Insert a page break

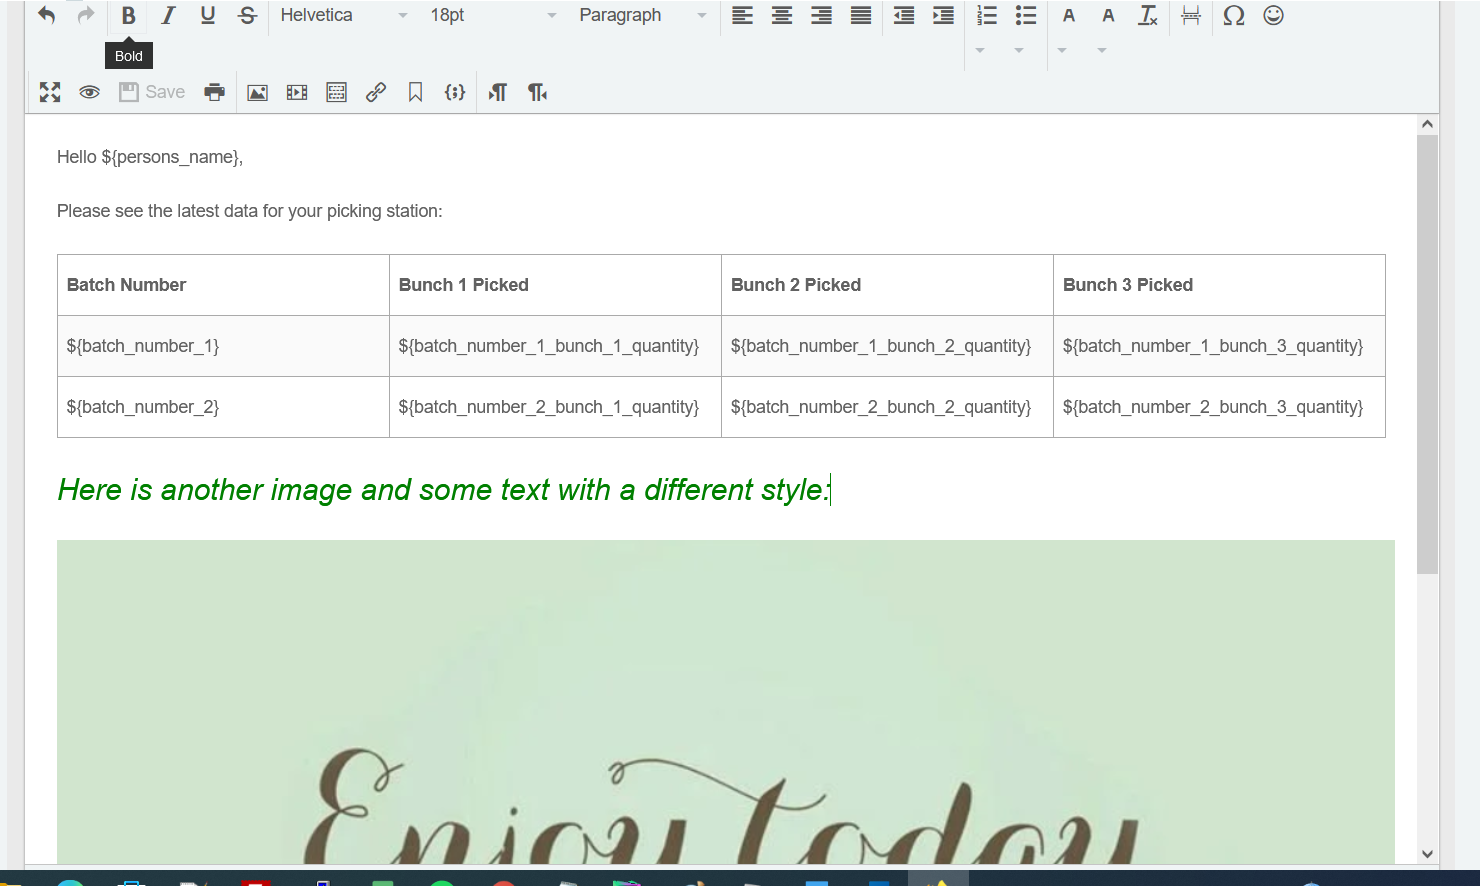(x=1191, y=15)
